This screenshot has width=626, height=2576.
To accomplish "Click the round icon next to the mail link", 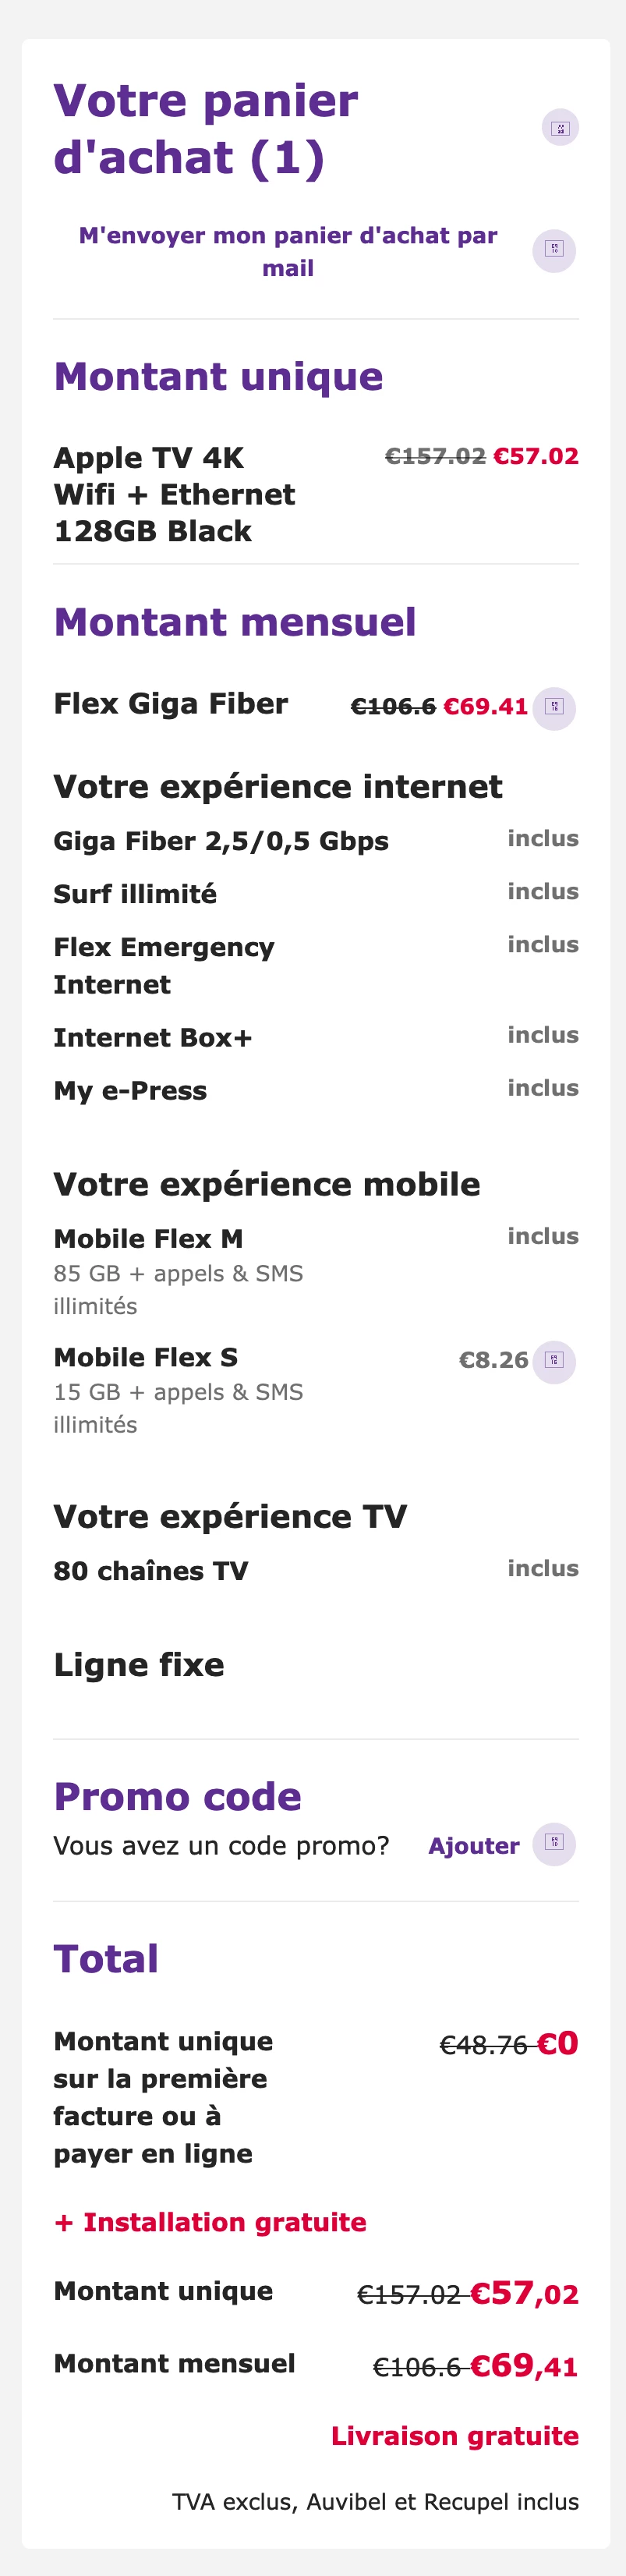I will (554, 250).
